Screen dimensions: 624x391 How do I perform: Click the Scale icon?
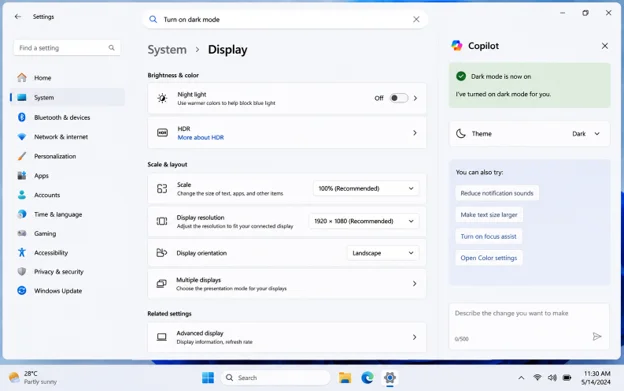click(162, 189)
